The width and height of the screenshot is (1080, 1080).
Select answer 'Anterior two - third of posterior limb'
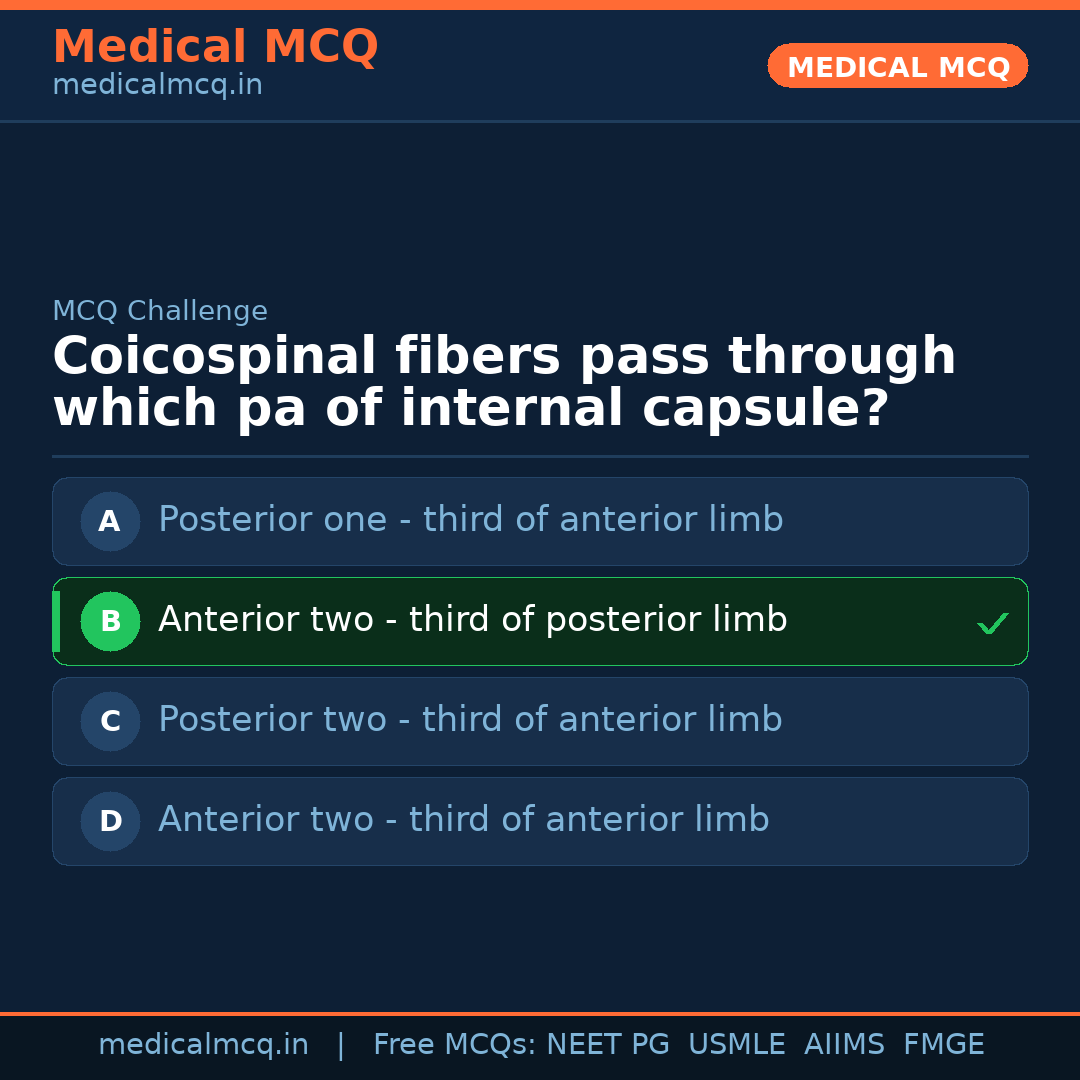coord(472,620)
